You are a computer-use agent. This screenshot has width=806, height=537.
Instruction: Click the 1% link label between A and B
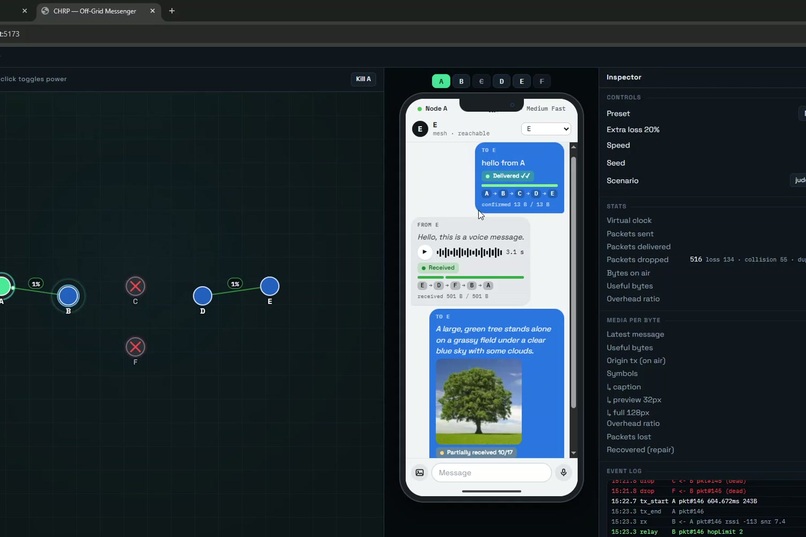coord(35,284)
